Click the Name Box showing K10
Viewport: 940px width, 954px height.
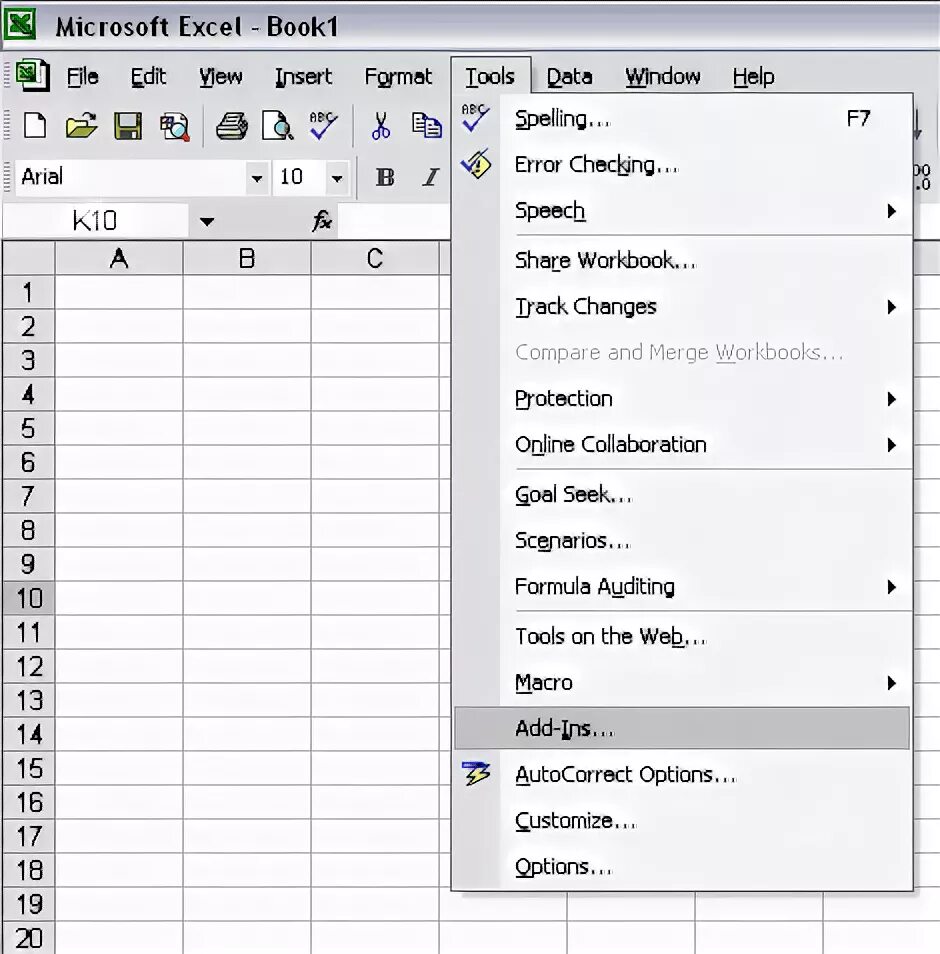(x=95, y=221)
